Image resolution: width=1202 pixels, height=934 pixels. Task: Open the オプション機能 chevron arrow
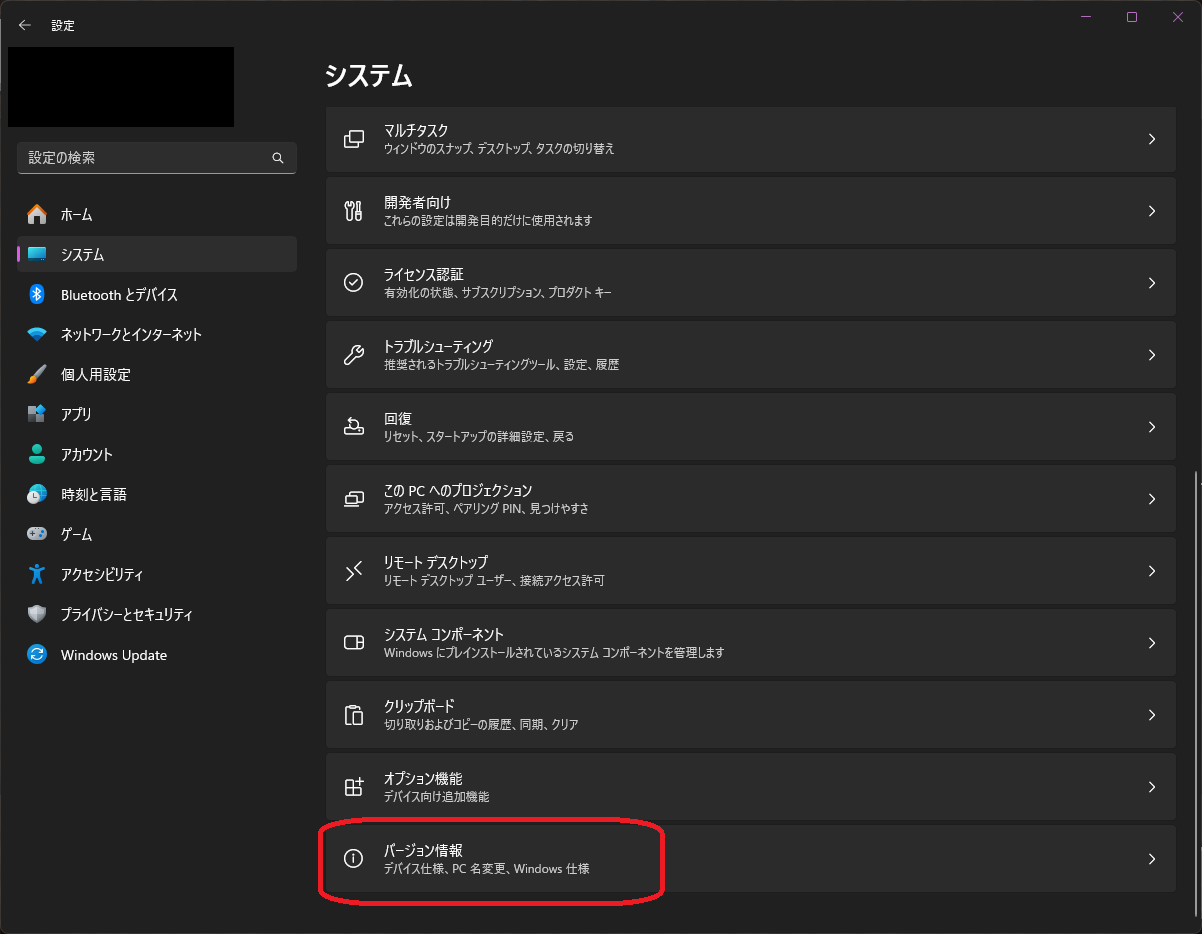(1152, 787)
